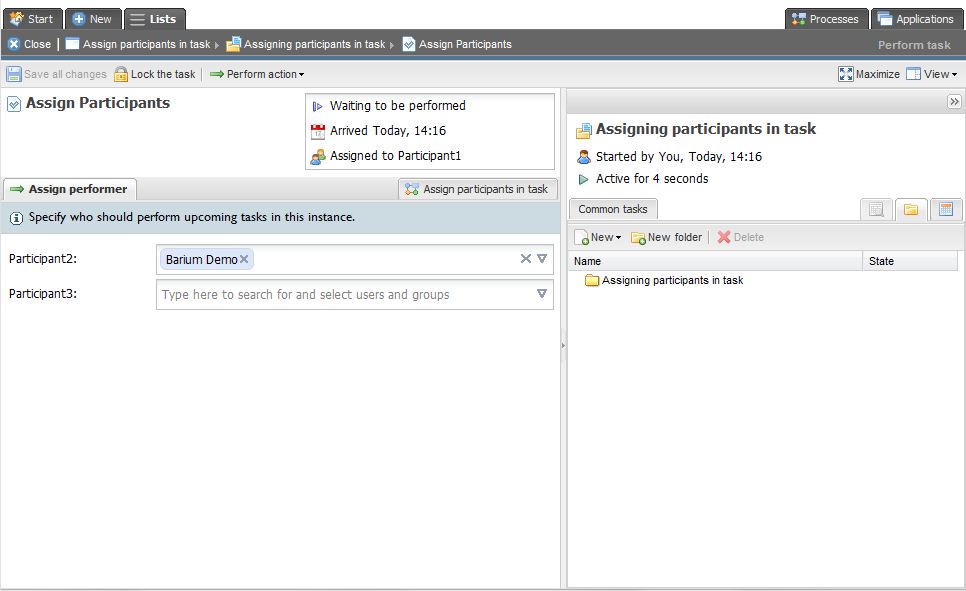Collapse the right panel with double-arrow button
966x591 pixels.
954,102
